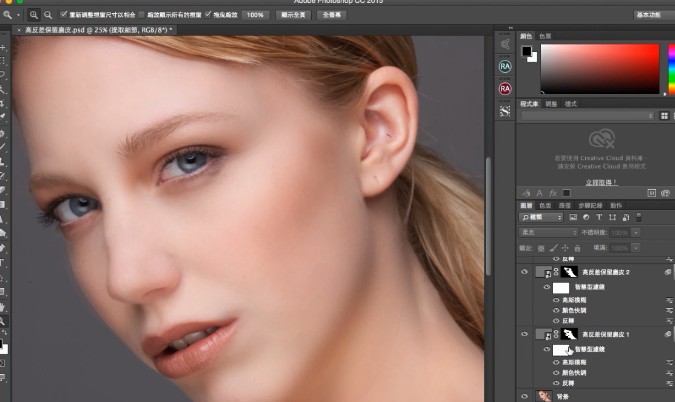Enable 縮放顯示所有的視窗 checkbox
The height and width of the screenshot is (402, 675).
pos(142,15)
